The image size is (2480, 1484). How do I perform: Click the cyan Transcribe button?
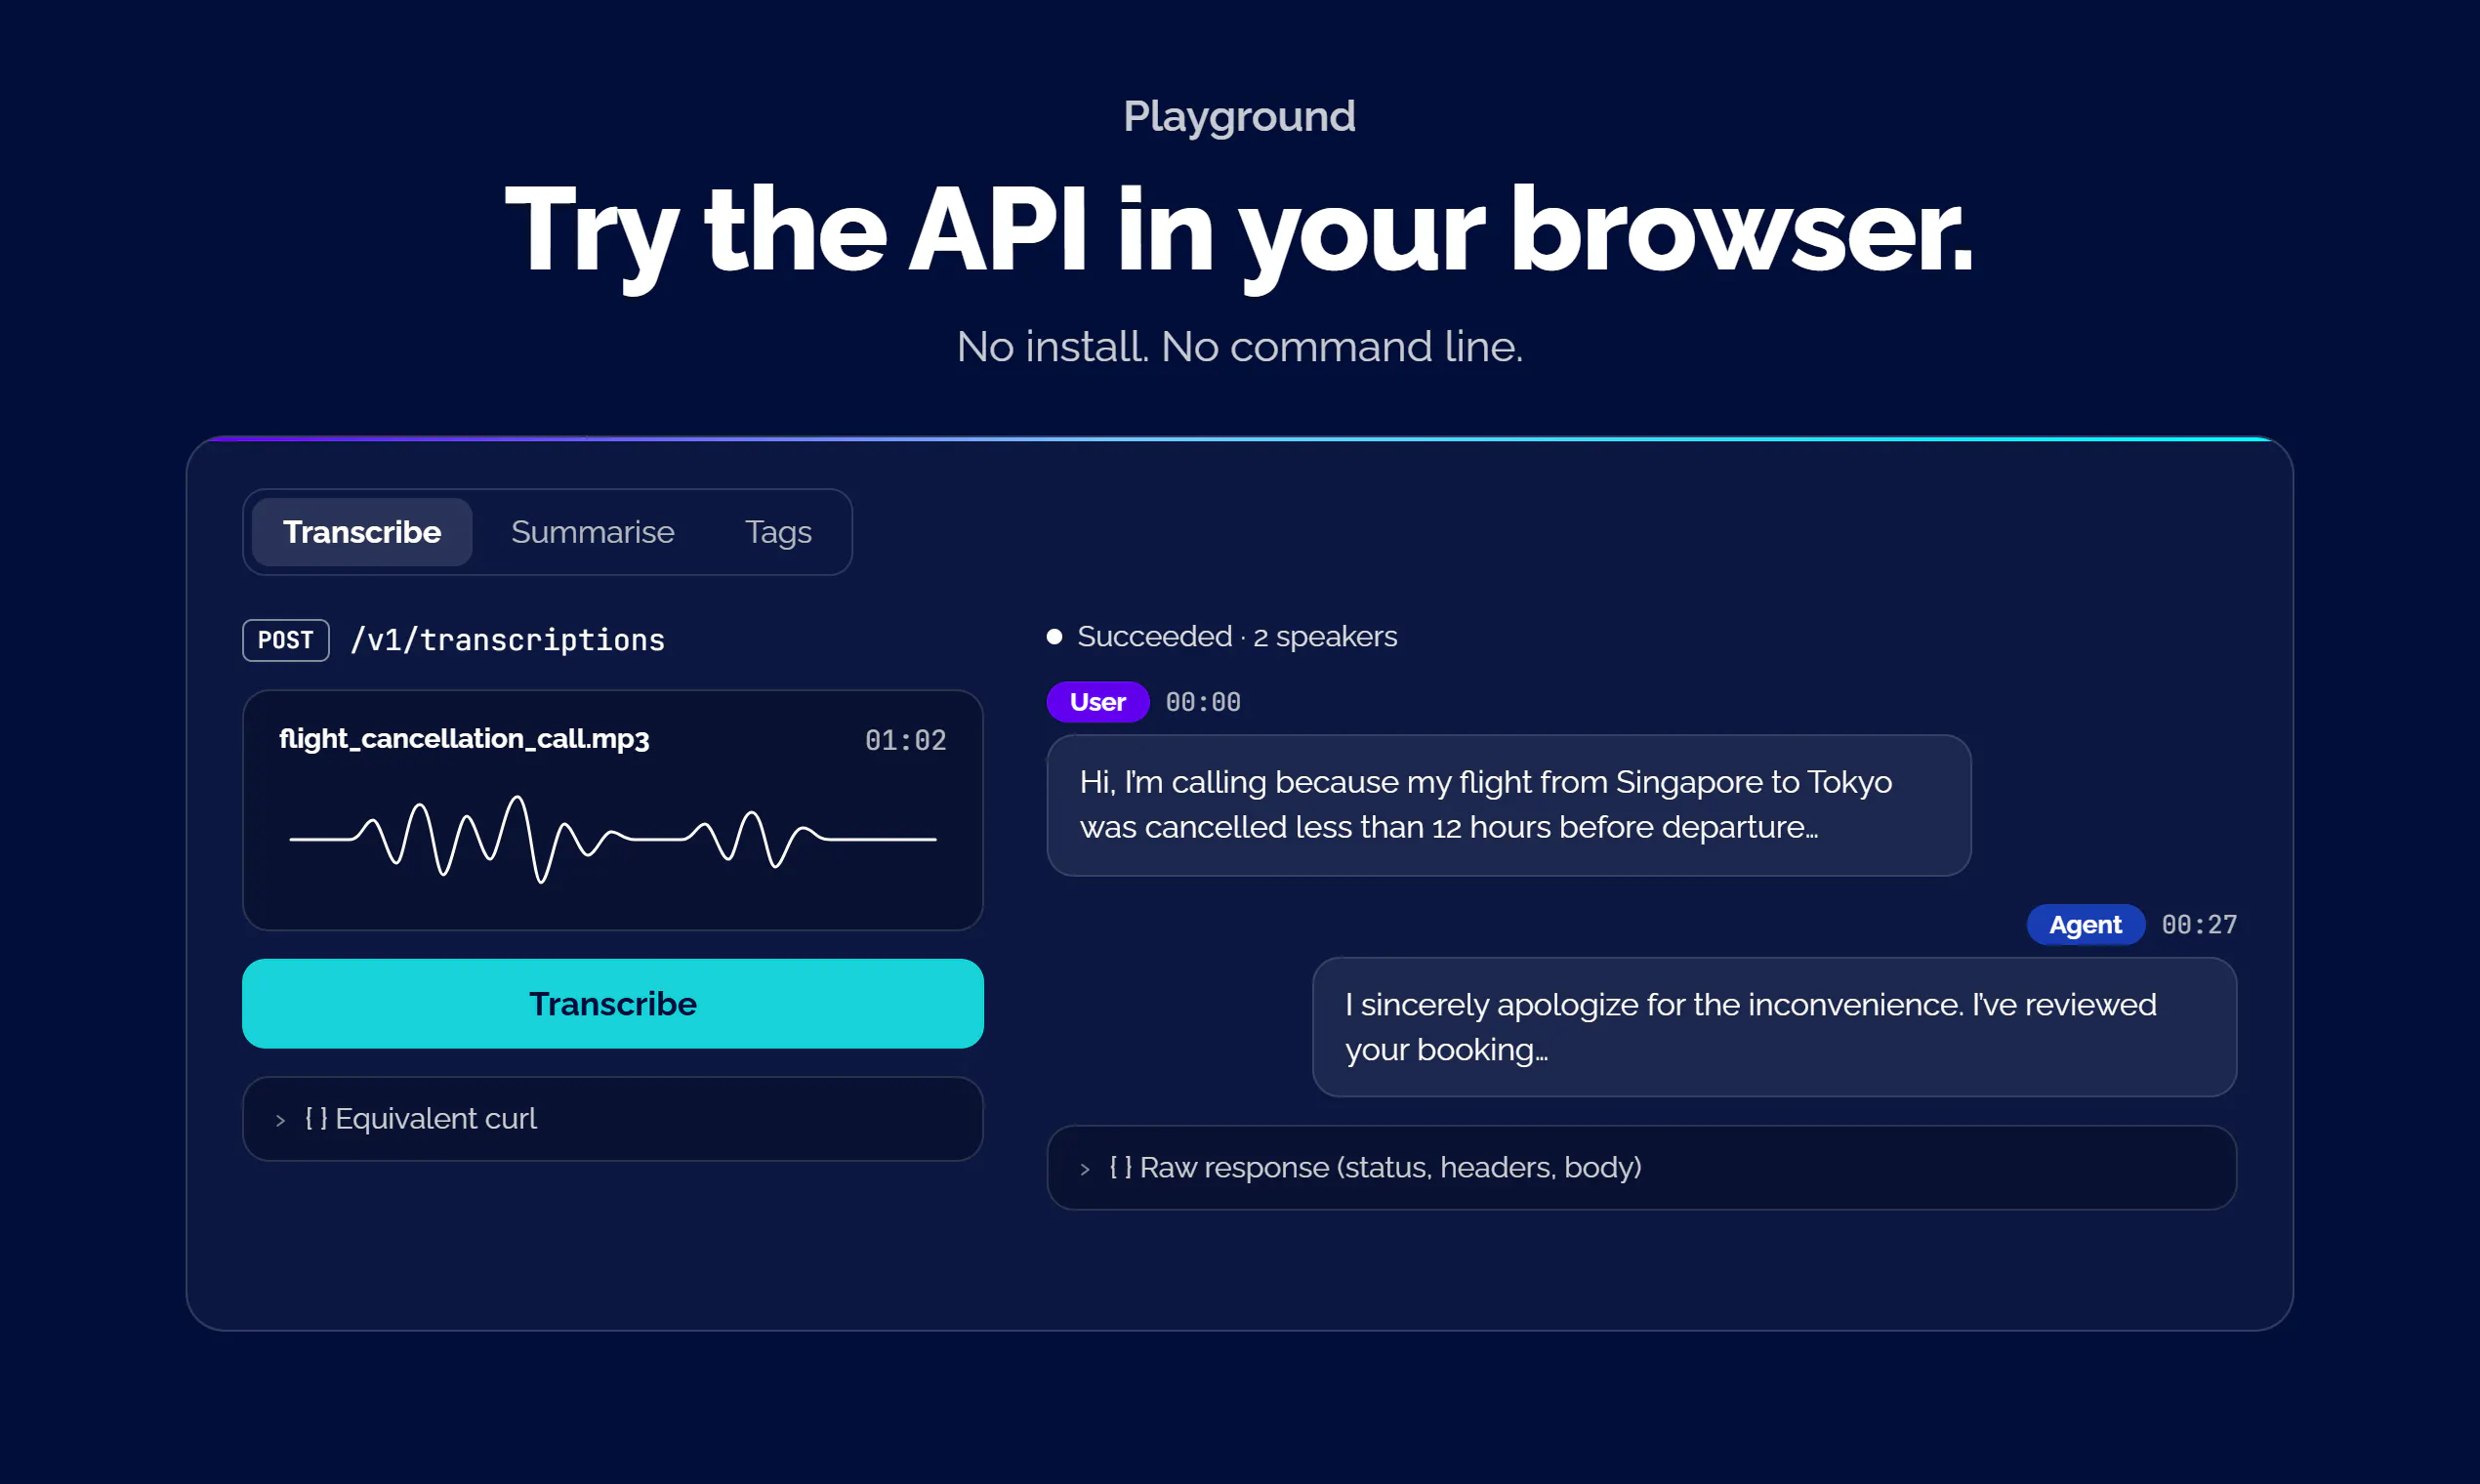click(613, 1004)
